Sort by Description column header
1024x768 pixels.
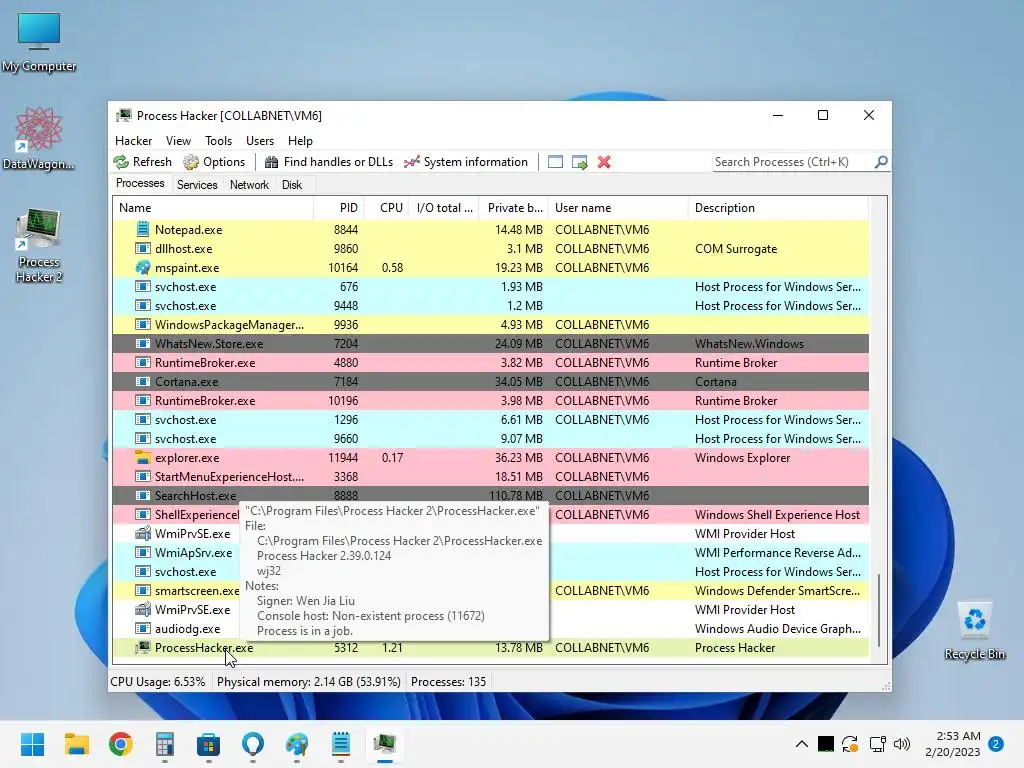coord(778,208)
